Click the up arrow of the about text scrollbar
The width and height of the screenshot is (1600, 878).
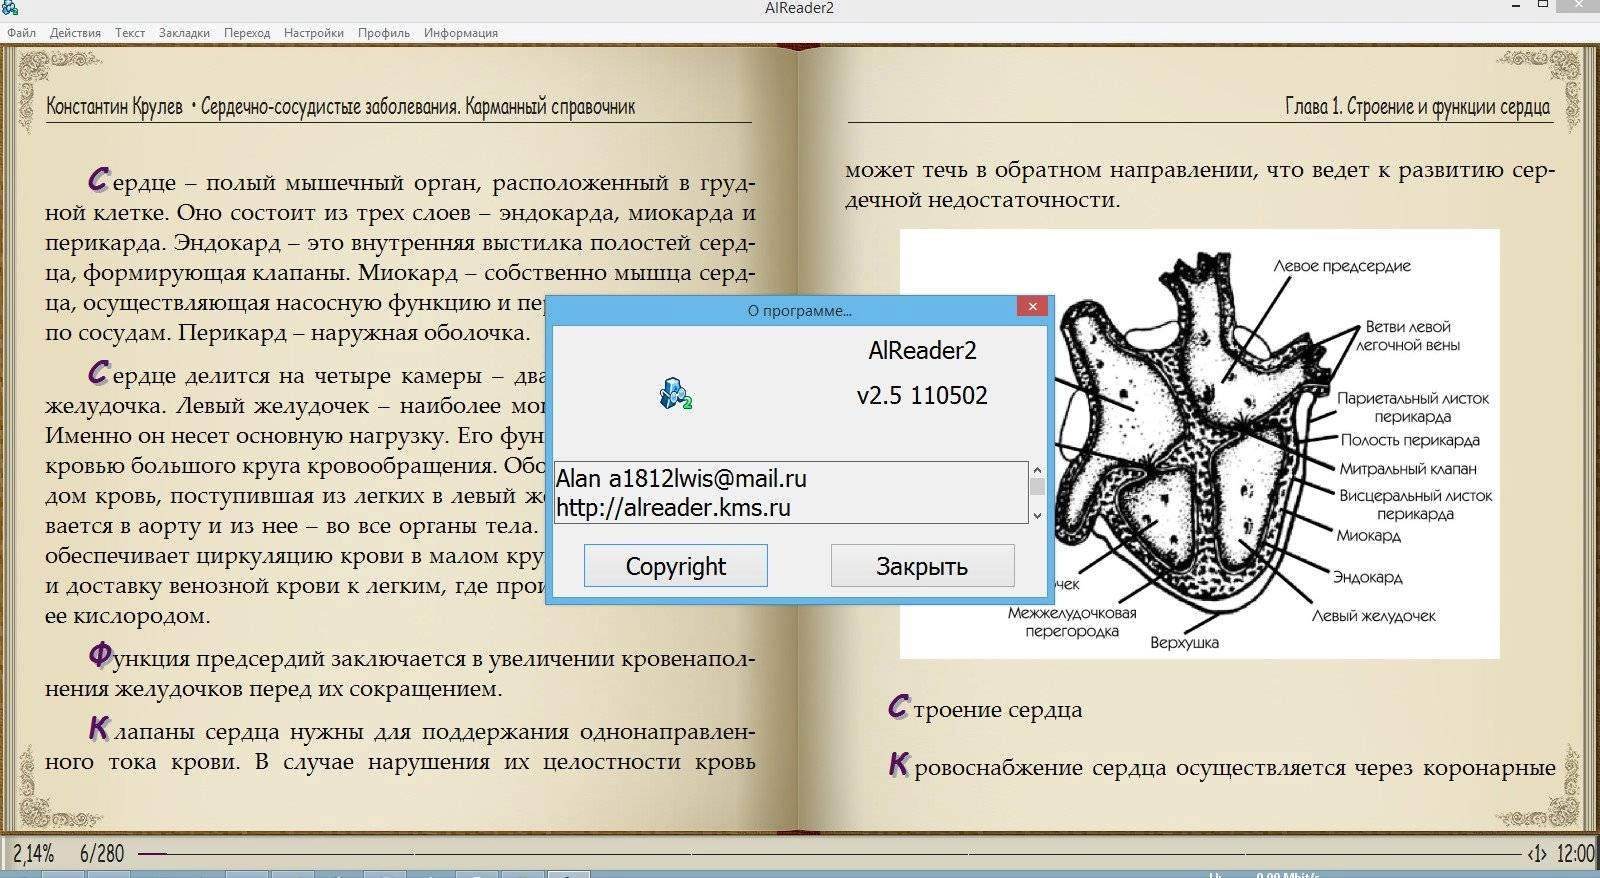pyautogui.click(x=1037, y=470)
